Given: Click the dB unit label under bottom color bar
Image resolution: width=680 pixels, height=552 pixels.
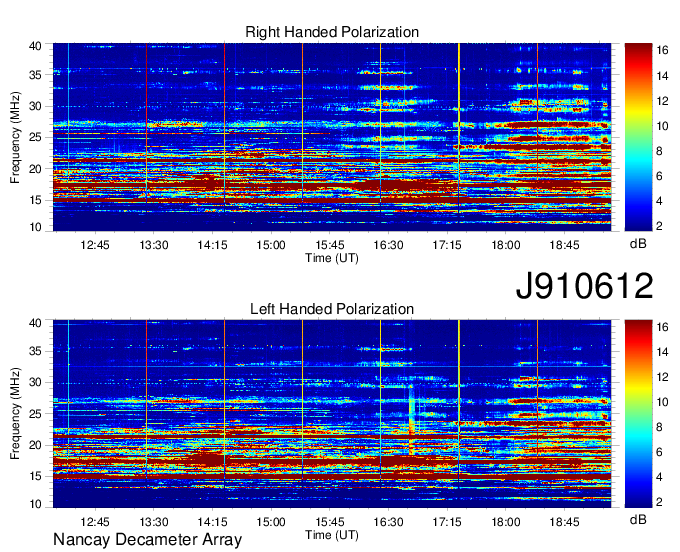Looking at the screenshot, I should (x=638, y=520).
